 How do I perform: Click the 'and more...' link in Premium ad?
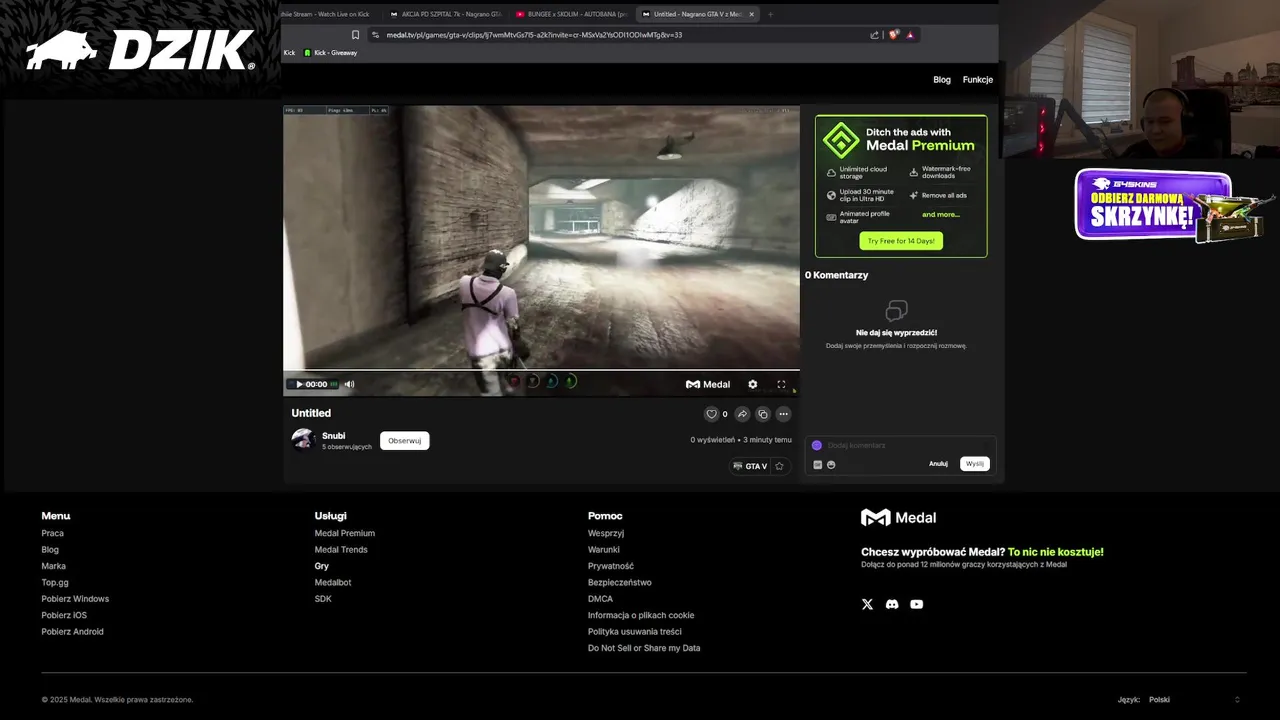[940, 214]
